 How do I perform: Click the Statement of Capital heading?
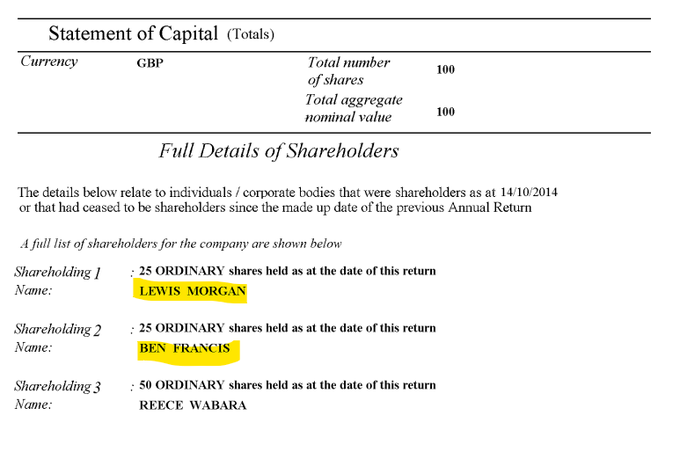[133, 33]
